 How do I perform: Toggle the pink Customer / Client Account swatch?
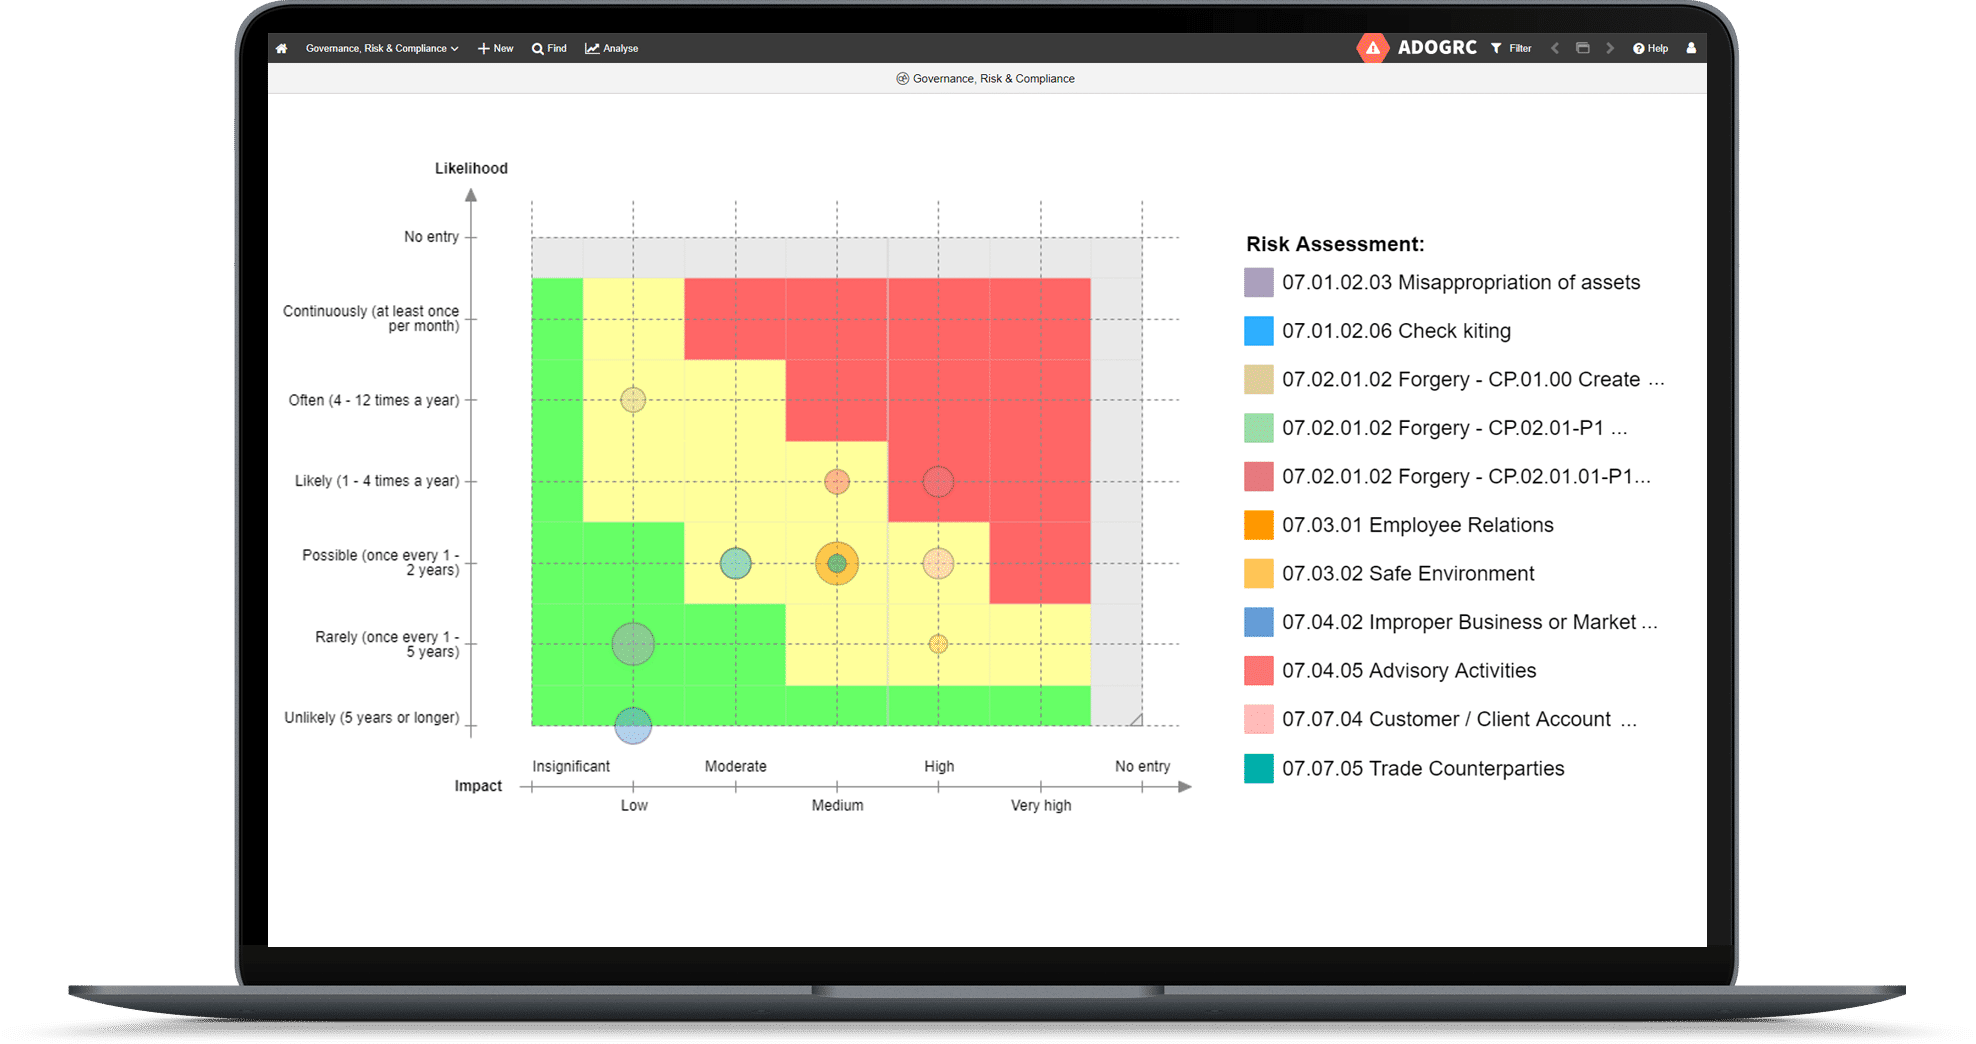(x=1259, y=718)
